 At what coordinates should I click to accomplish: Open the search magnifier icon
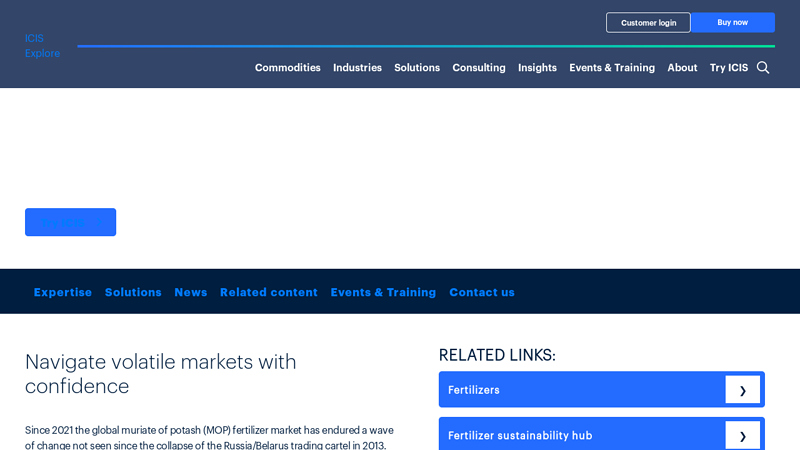763,67
